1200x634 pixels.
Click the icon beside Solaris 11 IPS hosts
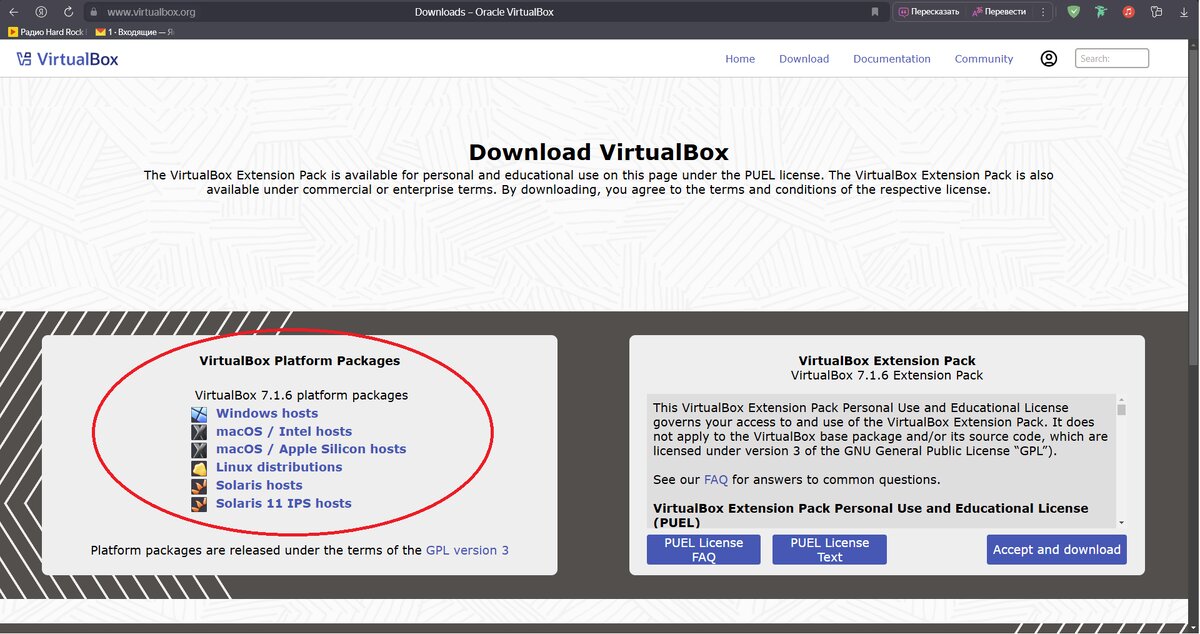[200, 504]
